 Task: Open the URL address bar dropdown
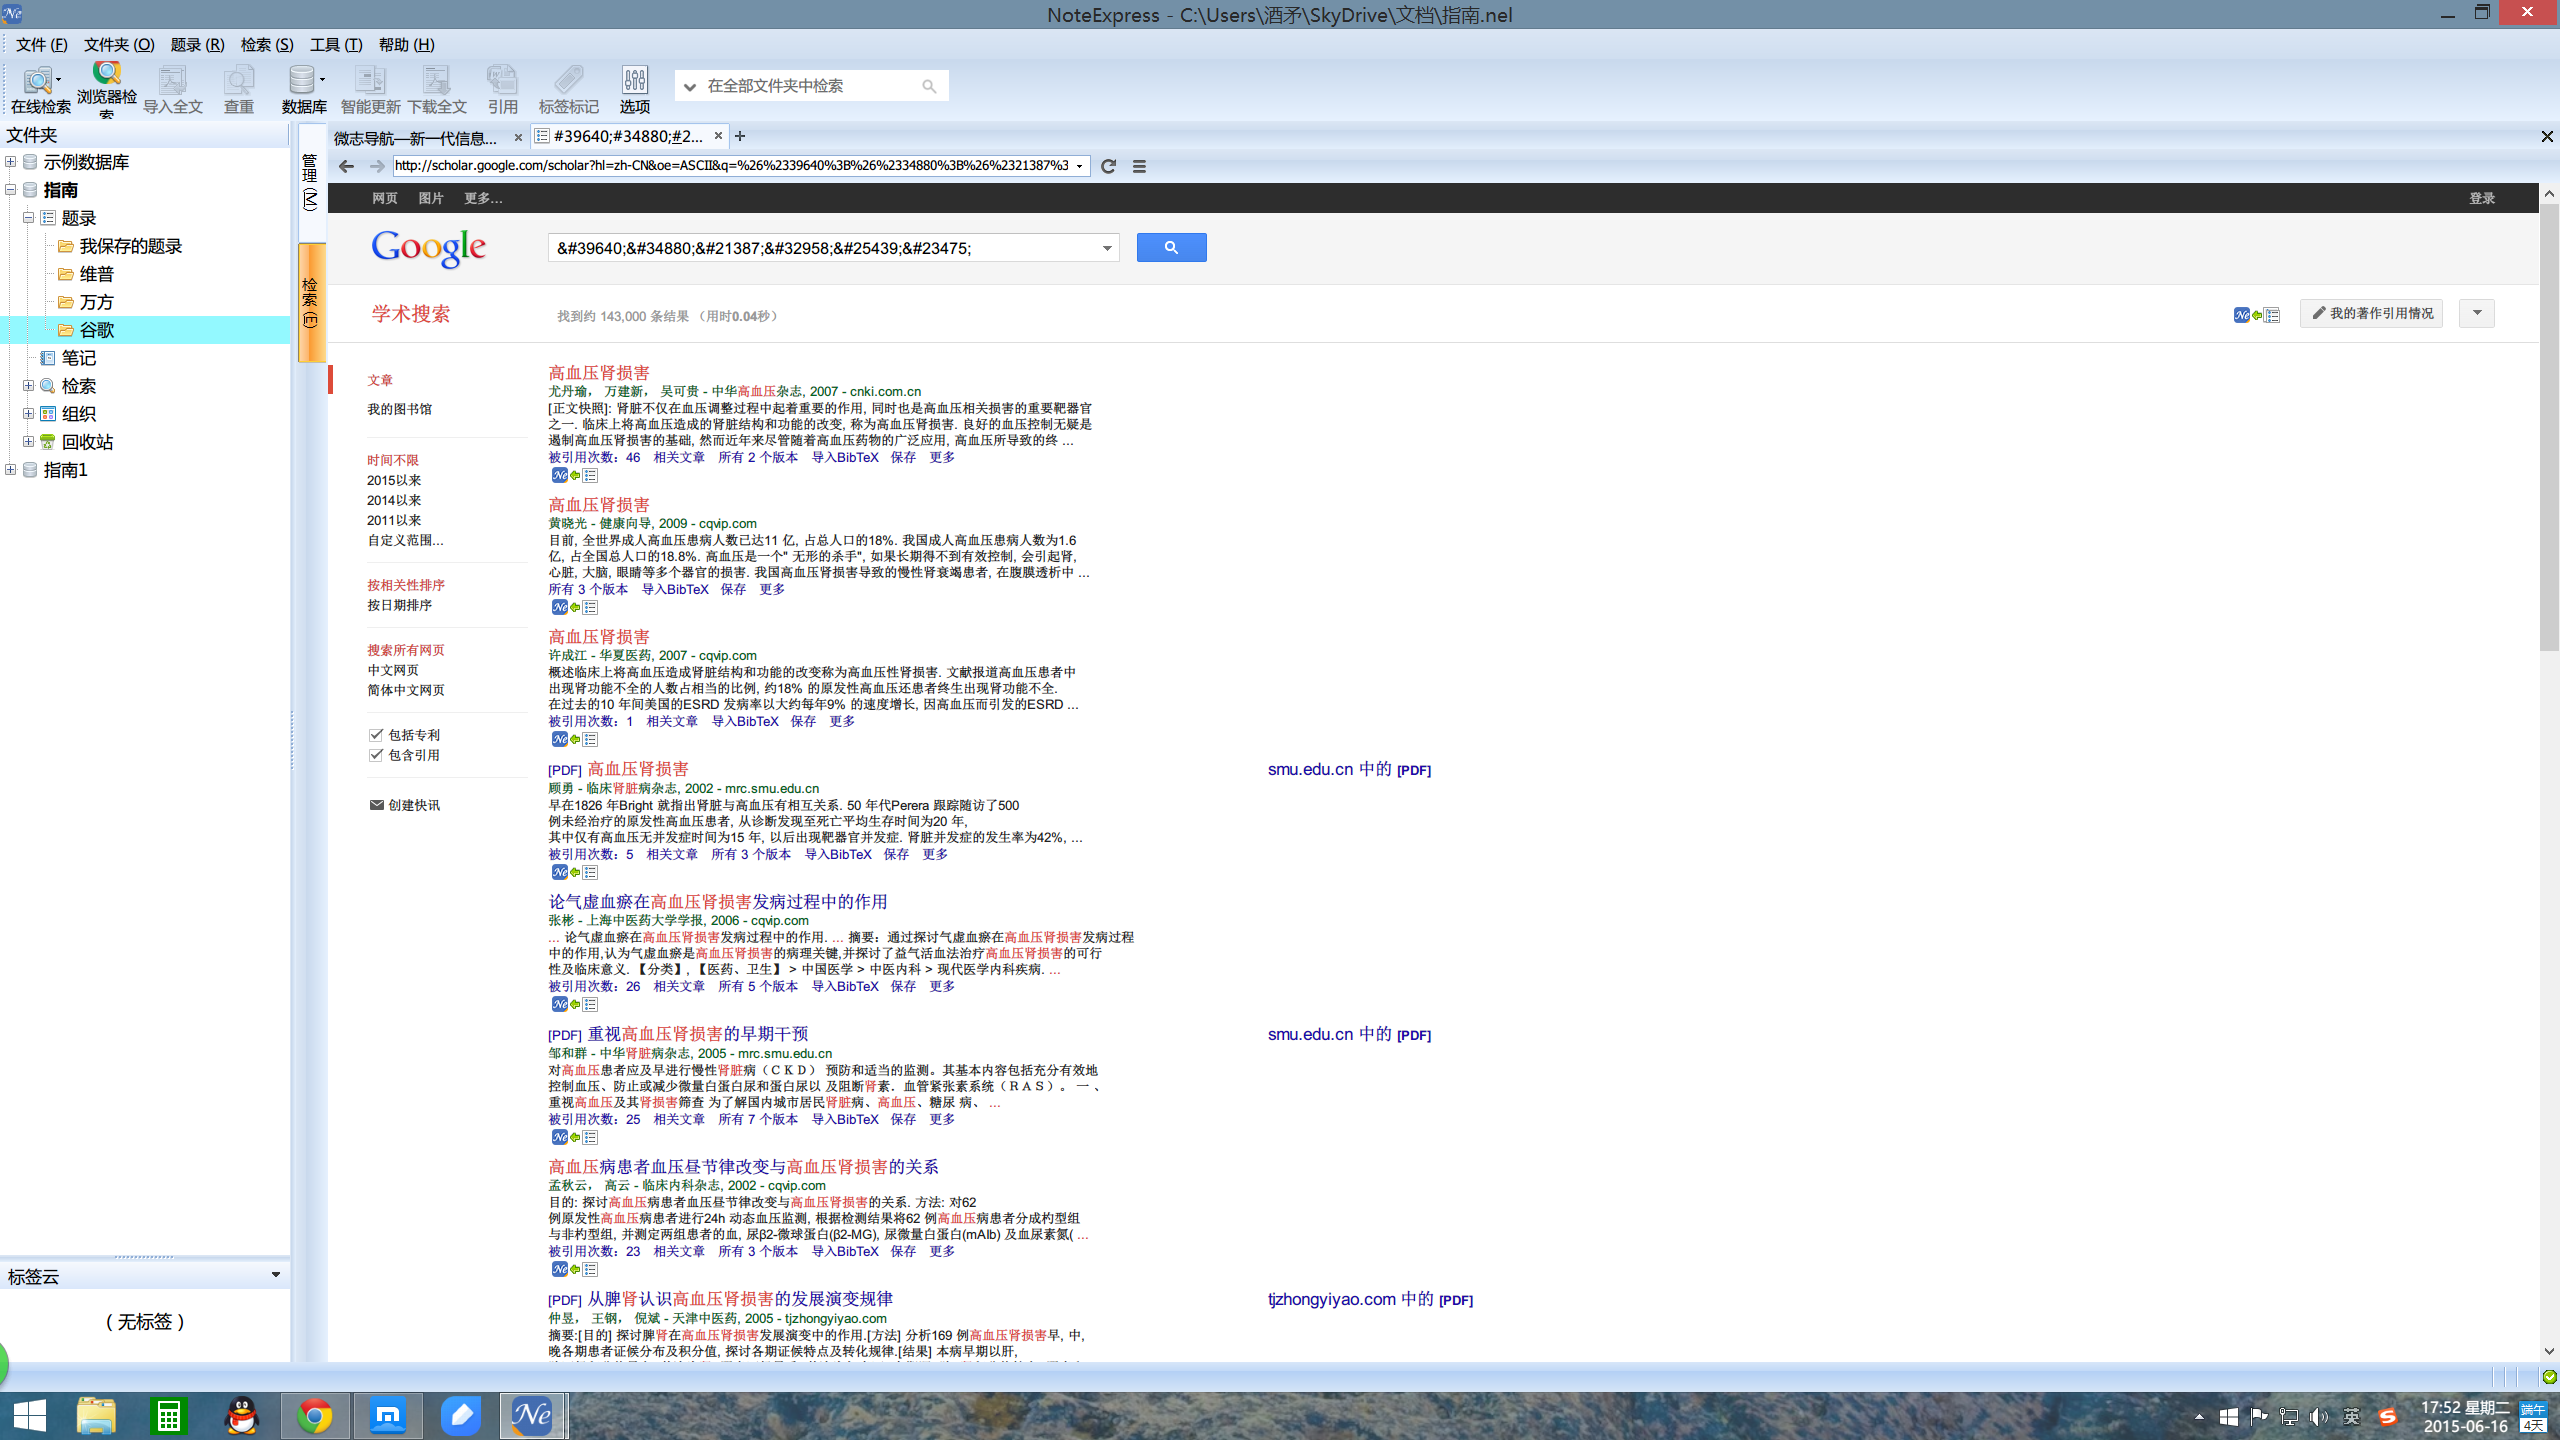click(x=1080, y=166)
